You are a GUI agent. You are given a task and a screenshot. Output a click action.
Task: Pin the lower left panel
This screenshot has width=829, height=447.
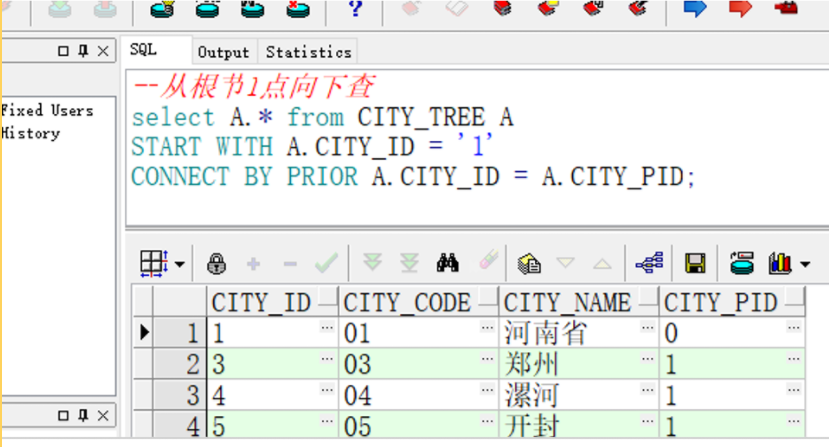[x=82, y=415]
